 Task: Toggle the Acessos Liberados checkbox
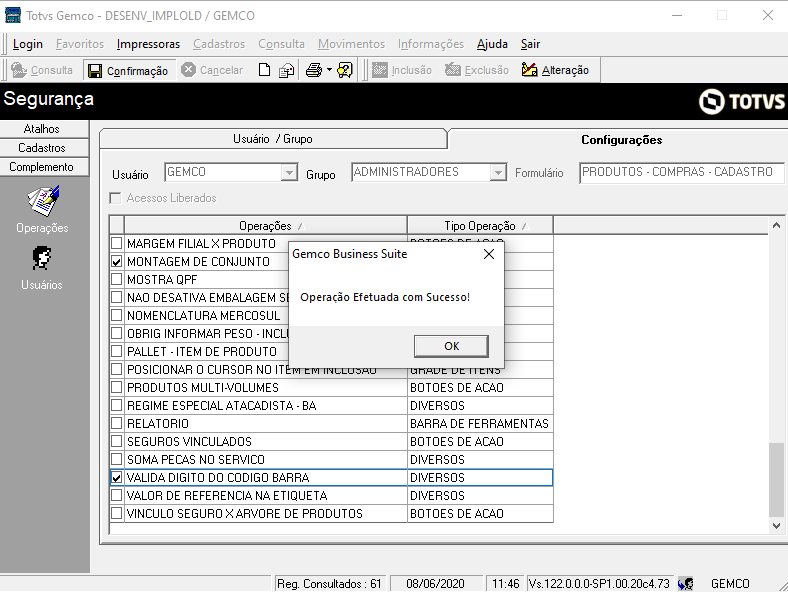click(116, 198)
